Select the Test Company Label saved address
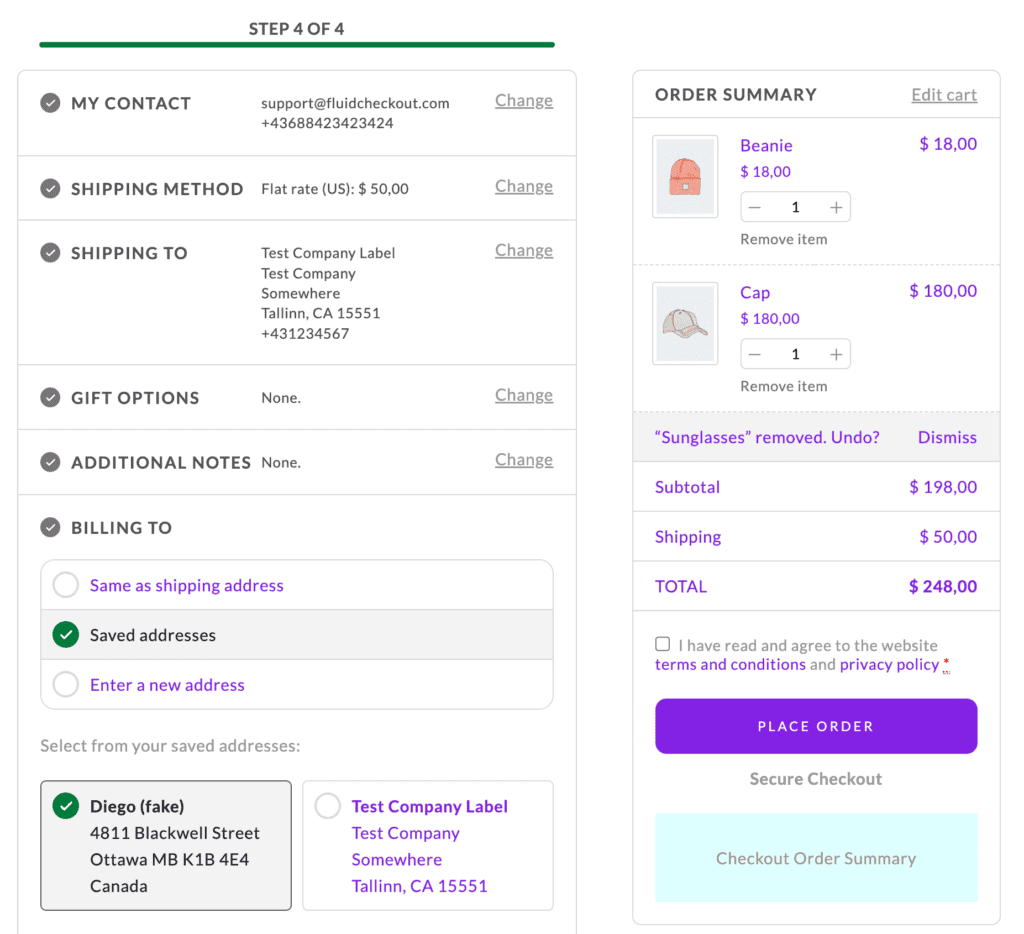 328,806
